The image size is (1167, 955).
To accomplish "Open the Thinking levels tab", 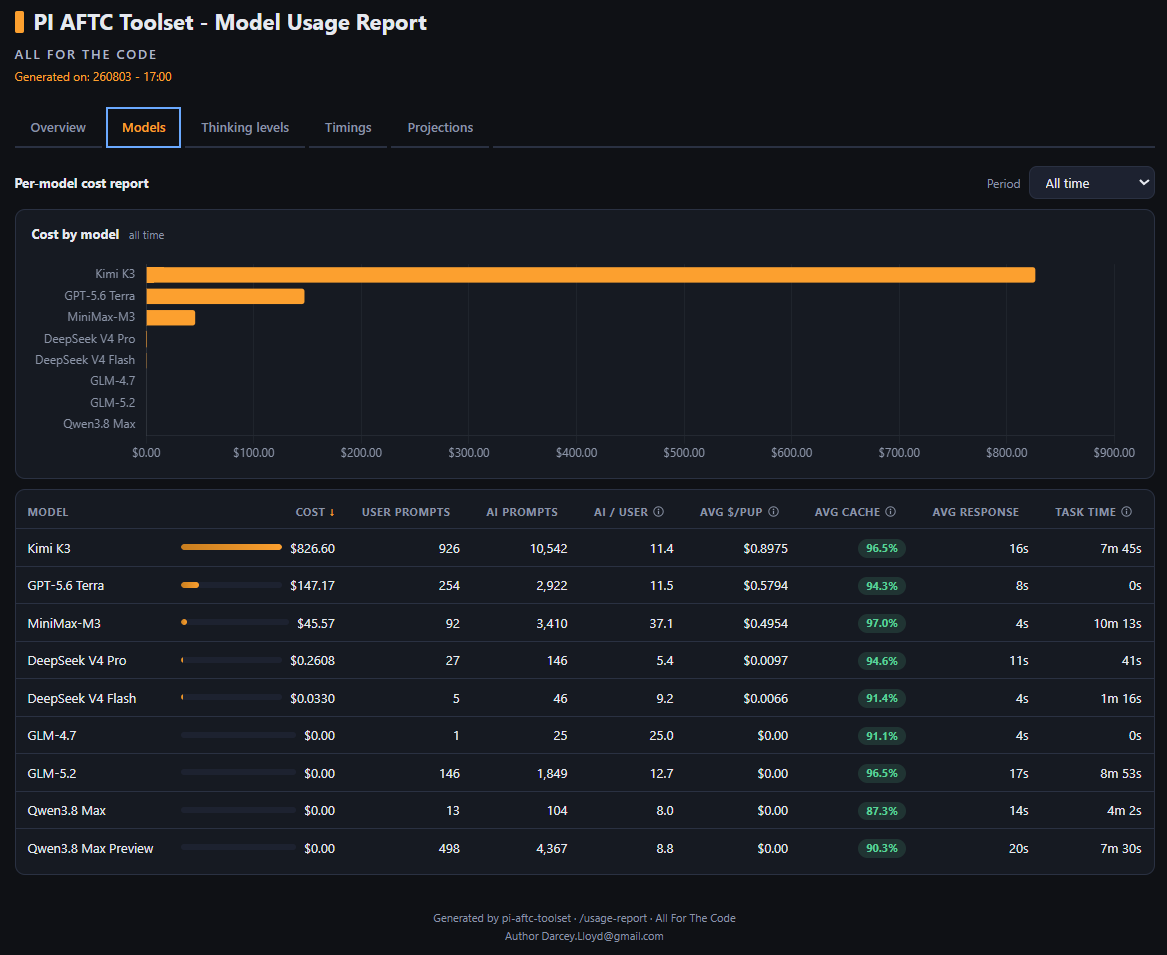I will (x=245, y=127).
